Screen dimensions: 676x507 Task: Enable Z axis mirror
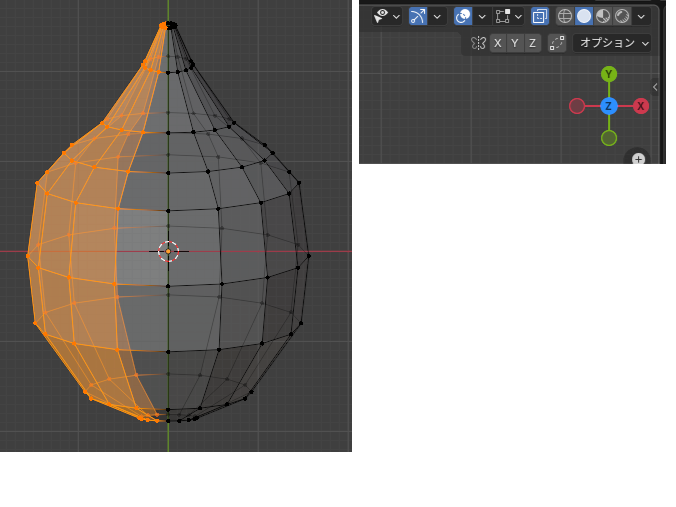(533, 43)
